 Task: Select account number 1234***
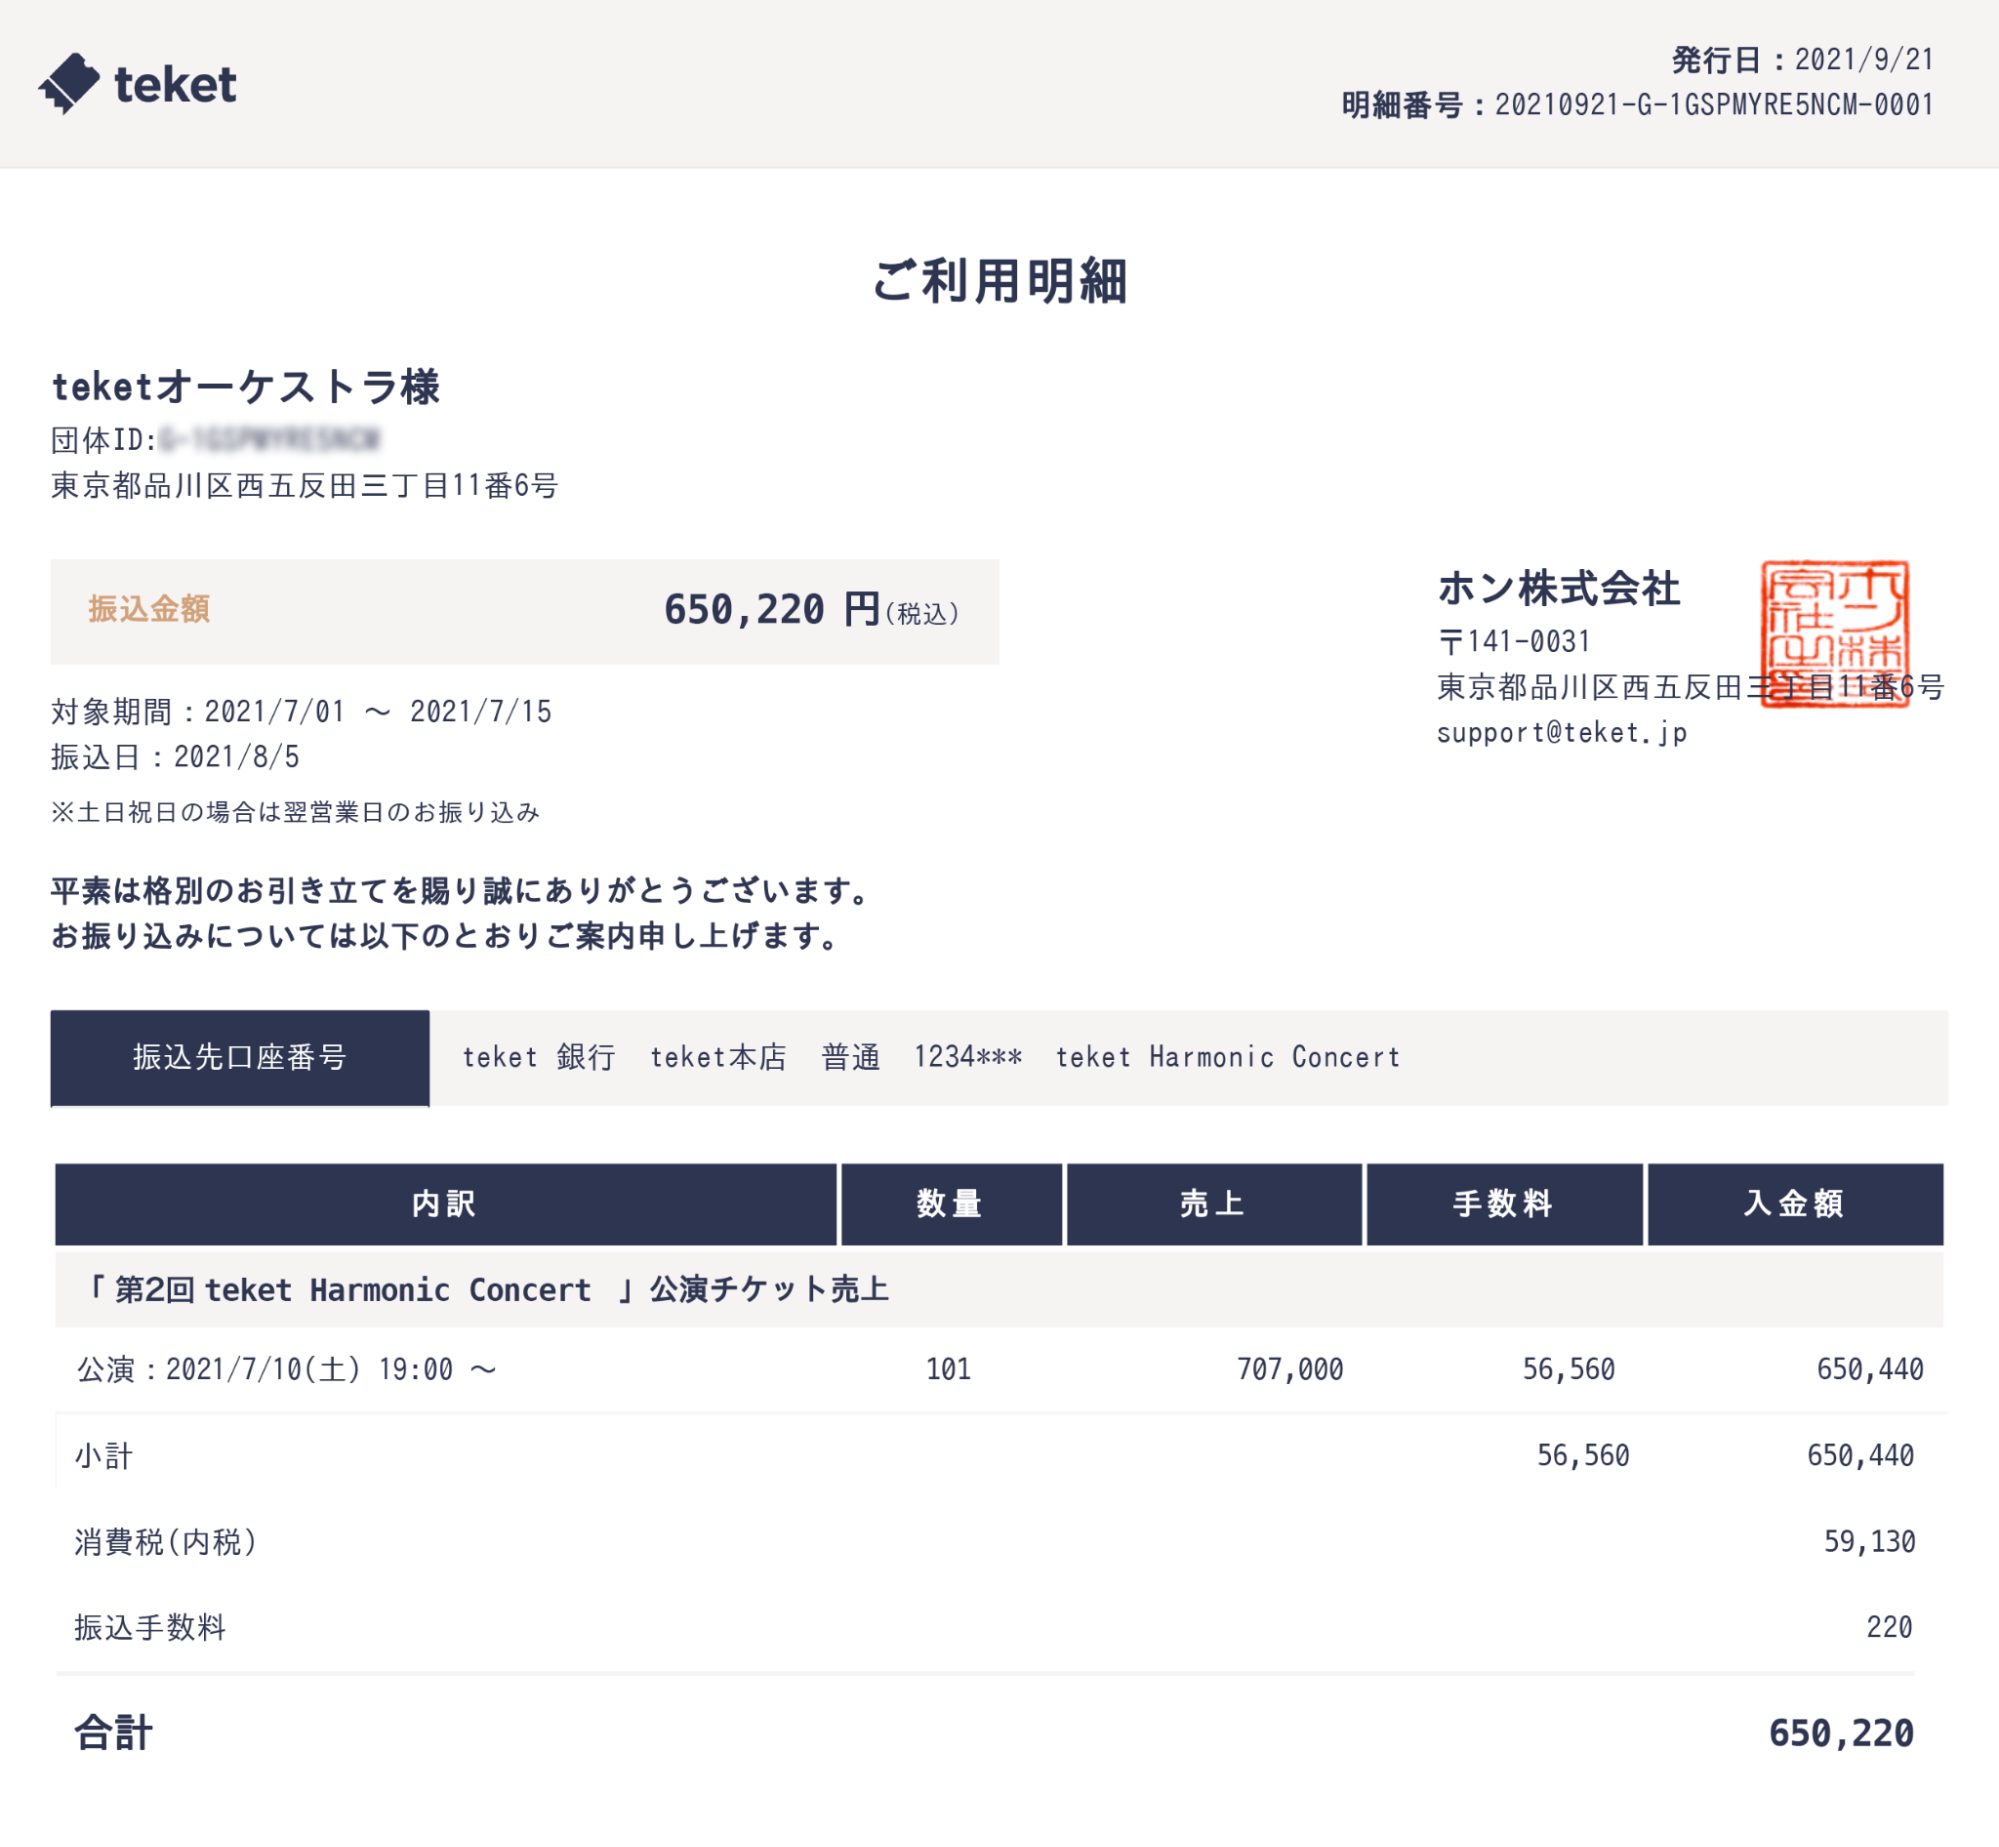[968, 1057]
